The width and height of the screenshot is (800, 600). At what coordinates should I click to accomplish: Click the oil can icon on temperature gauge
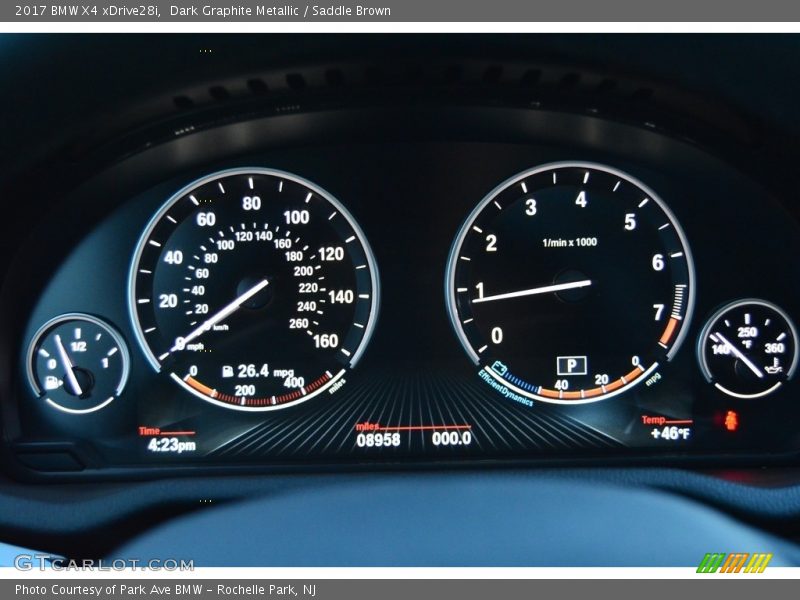pos(772,369)
